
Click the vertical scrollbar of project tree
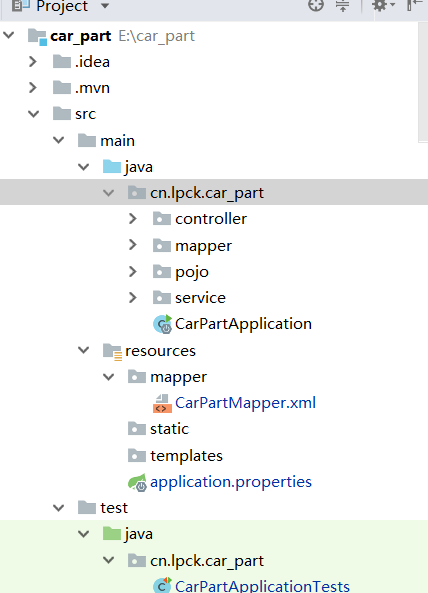[423, 82]
